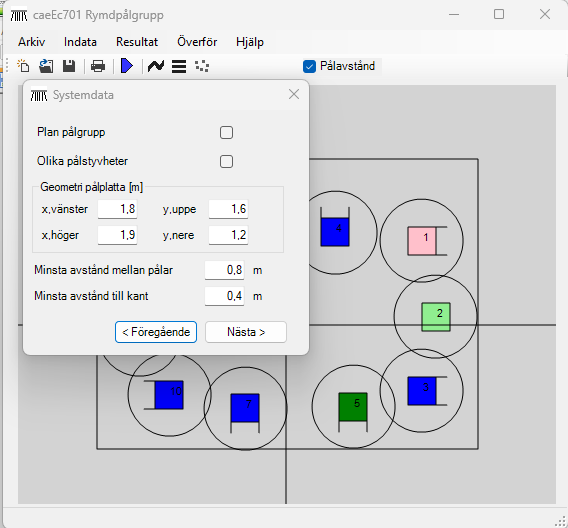Edit Minsta avstånd mellan pålar field
The height and width of the screenshot is (528, 568).
click(224, 270)
